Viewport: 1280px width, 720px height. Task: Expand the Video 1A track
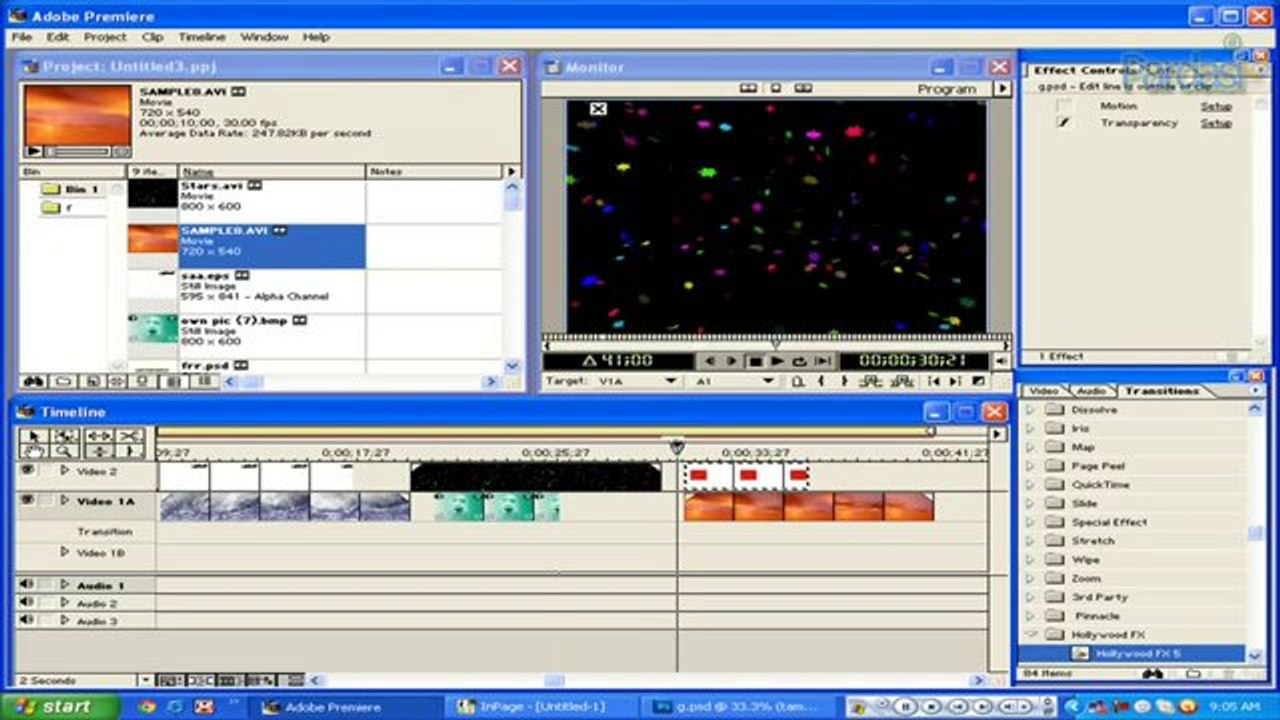tap(64, 500)
